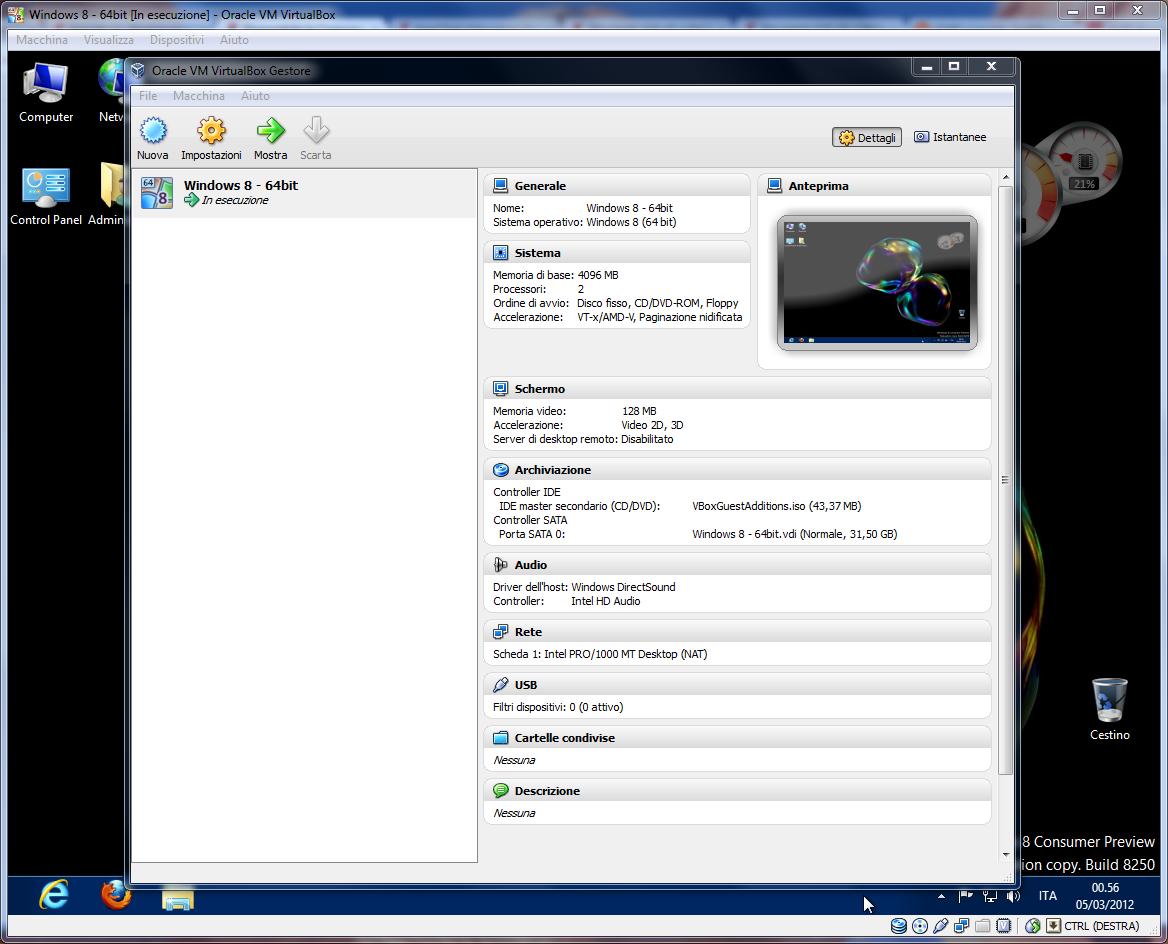The height and width of the screenshot is (944, 1168).
Task: Click the Sistema section chip icon
Action: tap(501, 253)
